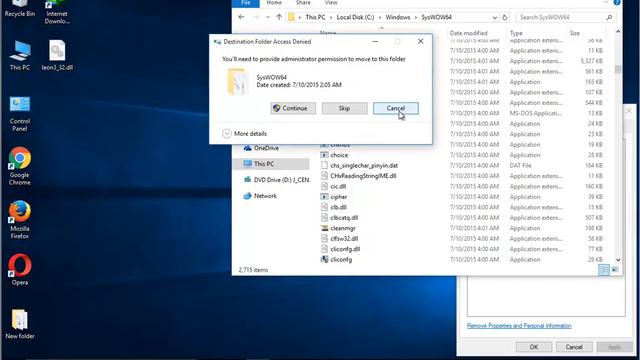Click Cancel in the Properties window

(x=574, y=347)
